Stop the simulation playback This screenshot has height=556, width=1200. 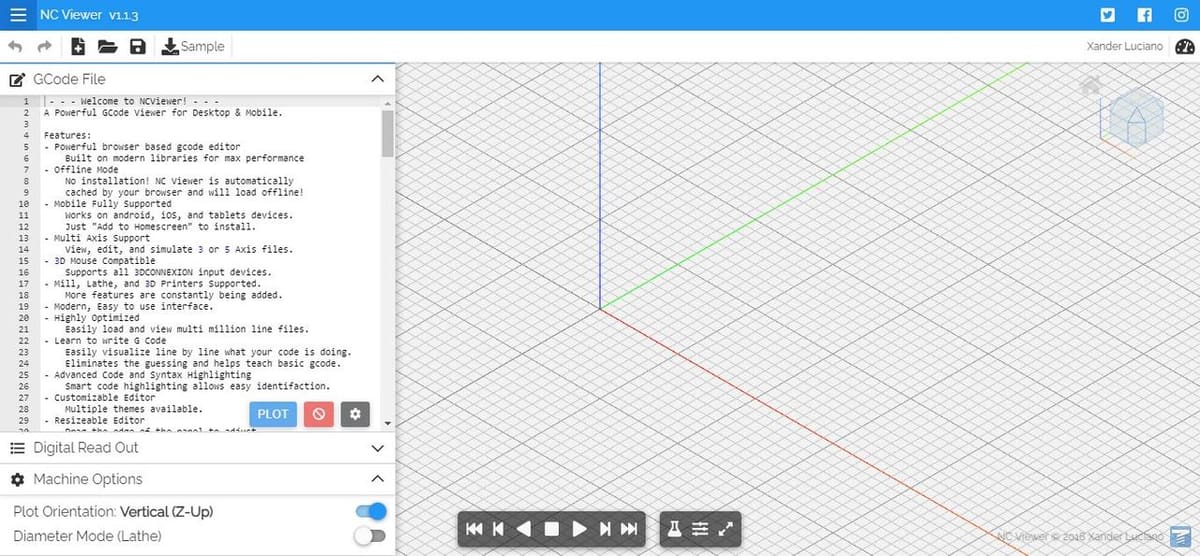(551, 529)
